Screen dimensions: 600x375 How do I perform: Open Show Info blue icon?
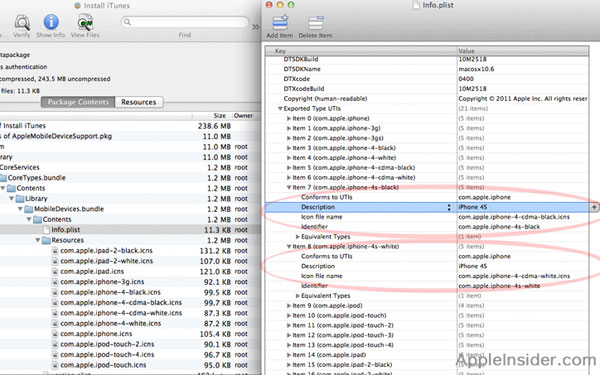[51, 22]
